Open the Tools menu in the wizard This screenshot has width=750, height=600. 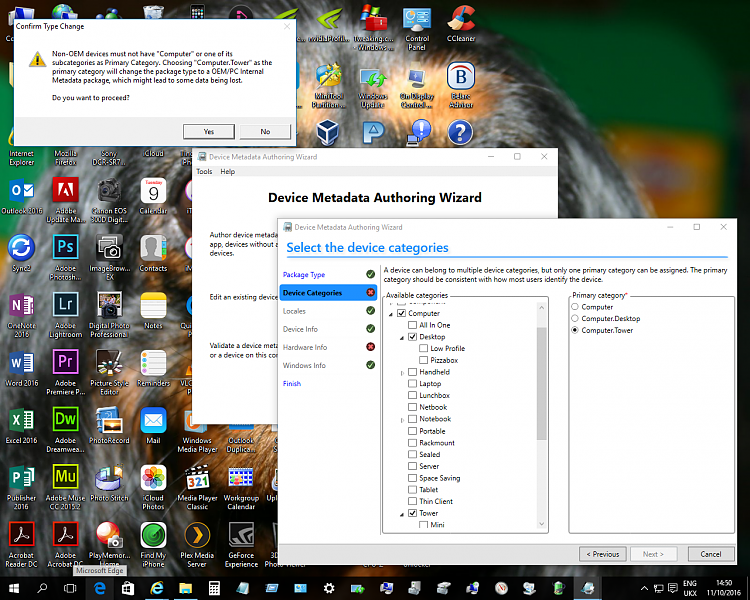point(204,172)
